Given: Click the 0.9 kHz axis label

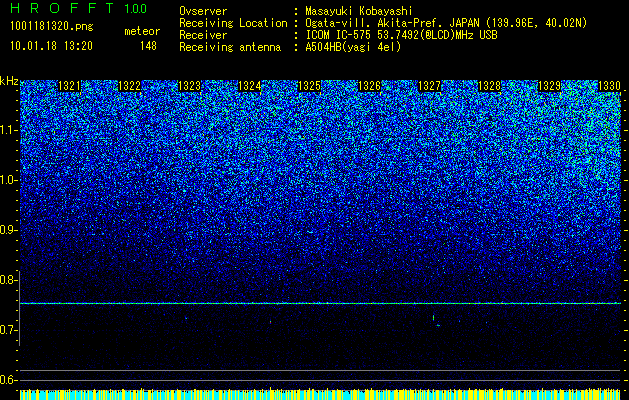Looking at the screenshot, I should point(8,230).
